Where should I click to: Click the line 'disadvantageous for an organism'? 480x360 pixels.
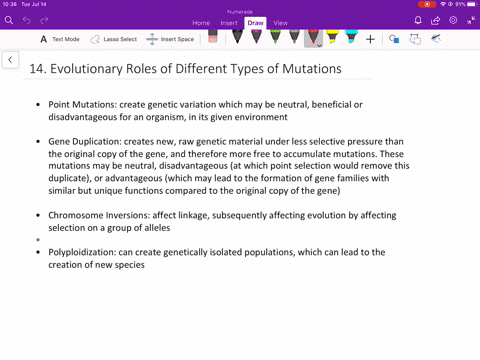[x=168, y=117]
